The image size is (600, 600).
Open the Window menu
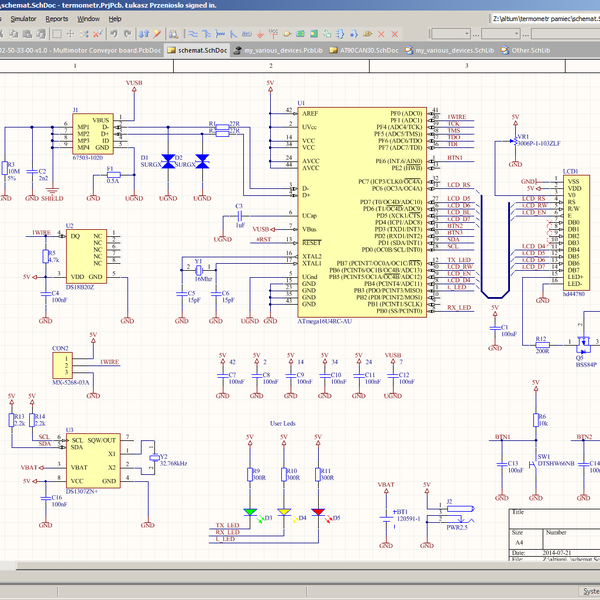click(x=88, y=18)
